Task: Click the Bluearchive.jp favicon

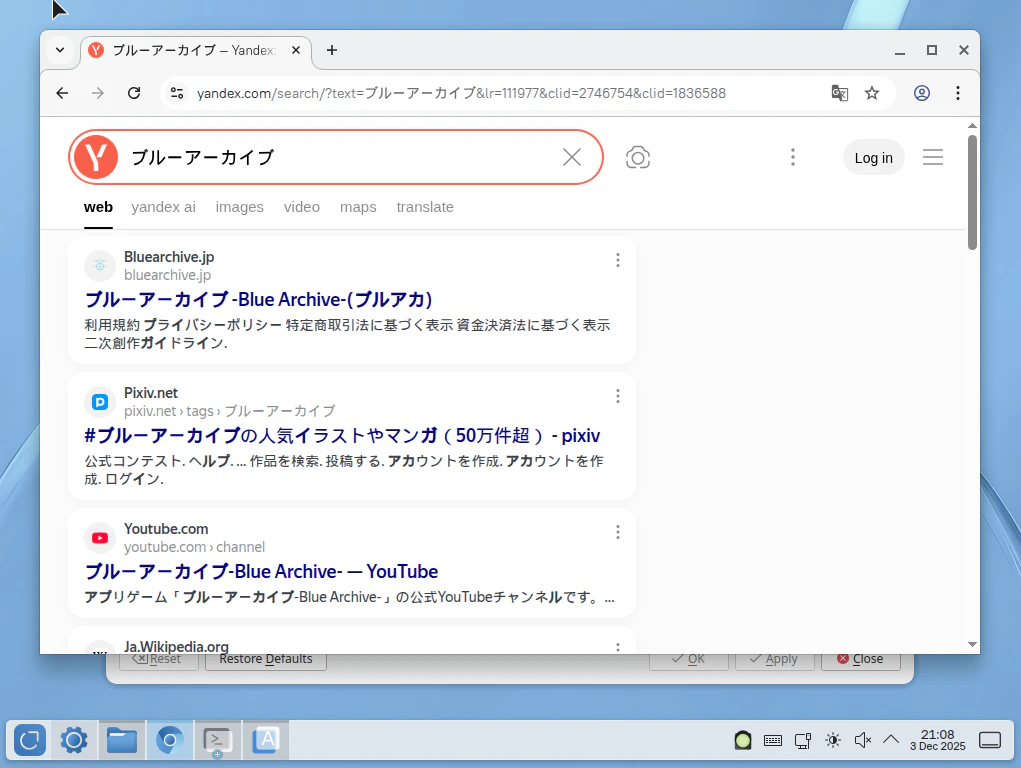Action: point(100,266)
